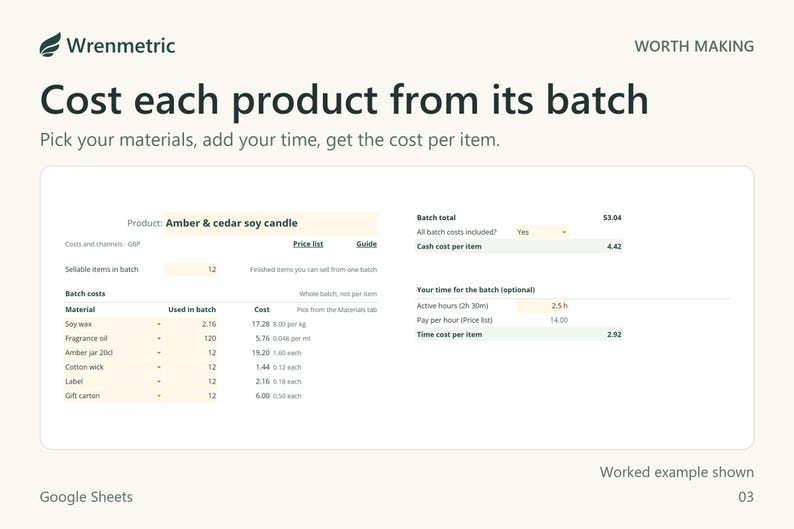Open the All batch costs included Yes dropdown
This screenshot has width=794, height=529.
pyautogui.click(x=542, y=232)
